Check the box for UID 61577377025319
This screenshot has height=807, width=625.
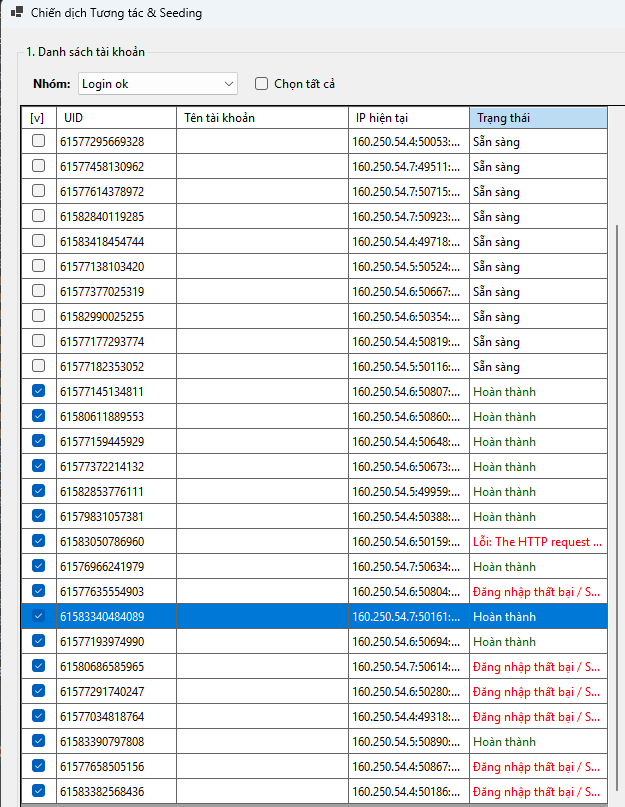39,291
